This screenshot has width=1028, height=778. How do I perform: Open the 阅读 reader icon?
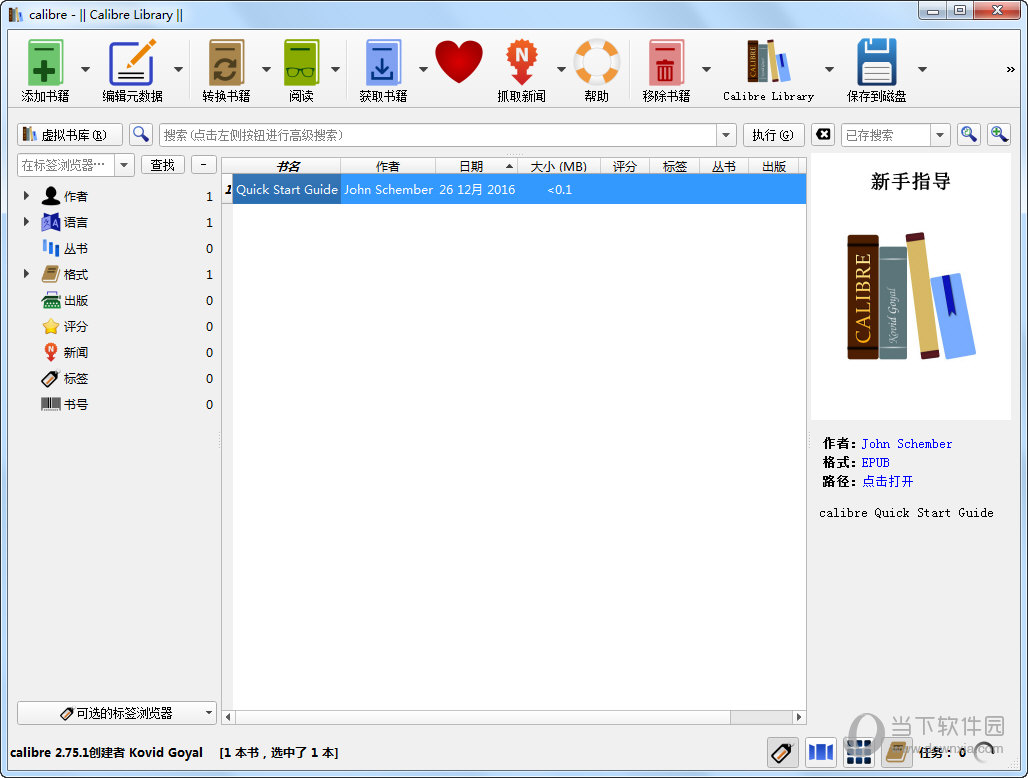point(301,63)
